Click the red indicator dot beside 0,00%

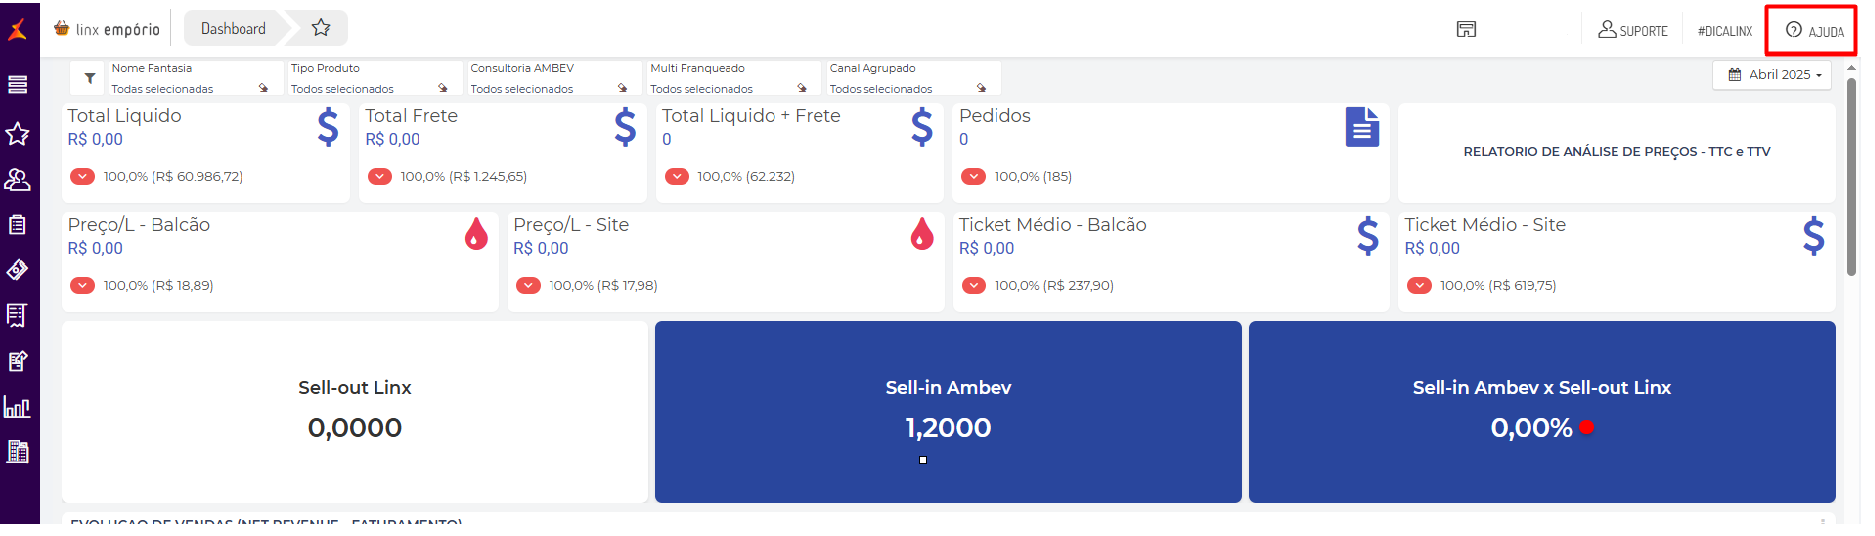[x=1586, y=428]
